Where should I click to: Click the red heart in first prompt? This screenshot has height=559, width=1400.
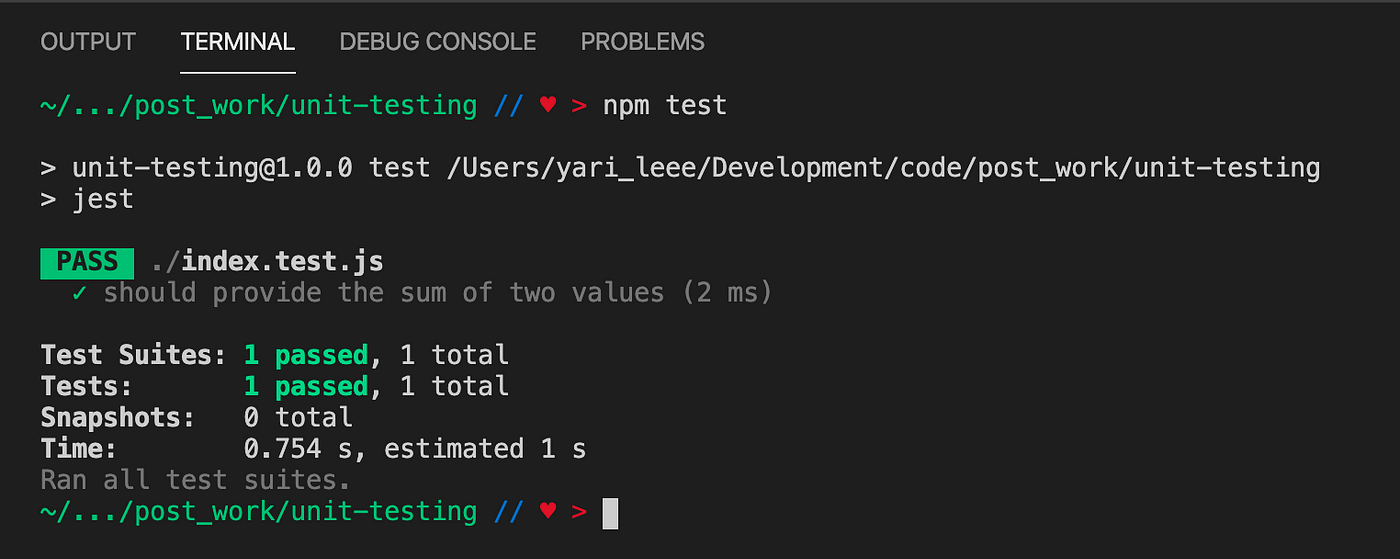pos(547,105)
